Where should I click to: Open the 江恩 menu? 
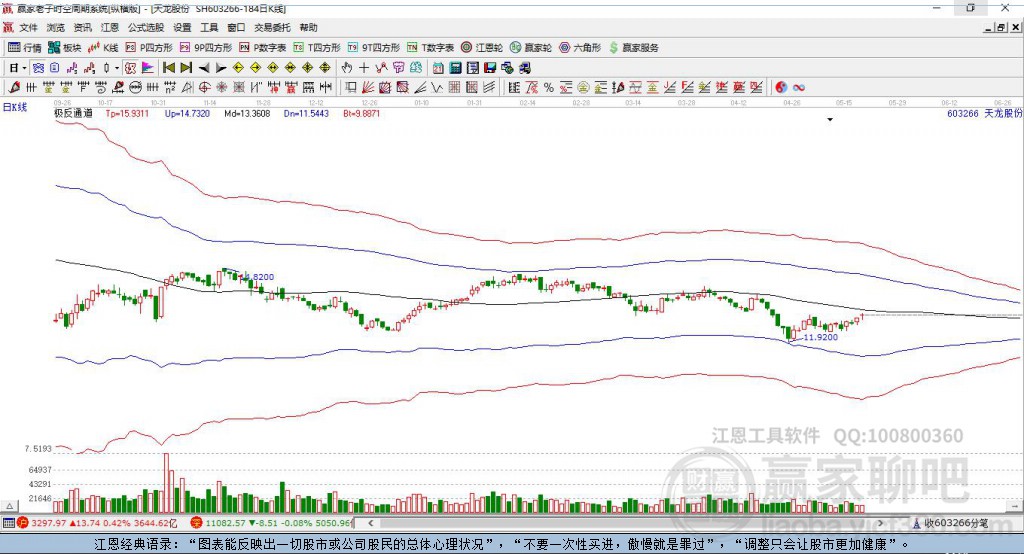[110, 27]
